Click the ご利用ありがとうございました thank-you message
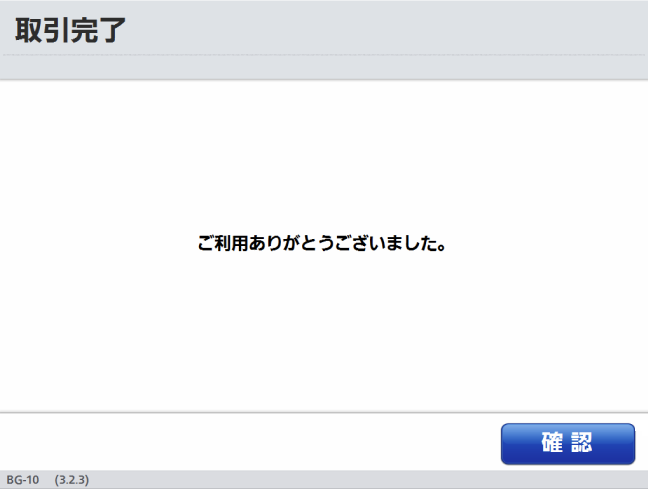The height and width of the screenshot is (489, 648). coord(322,243)
